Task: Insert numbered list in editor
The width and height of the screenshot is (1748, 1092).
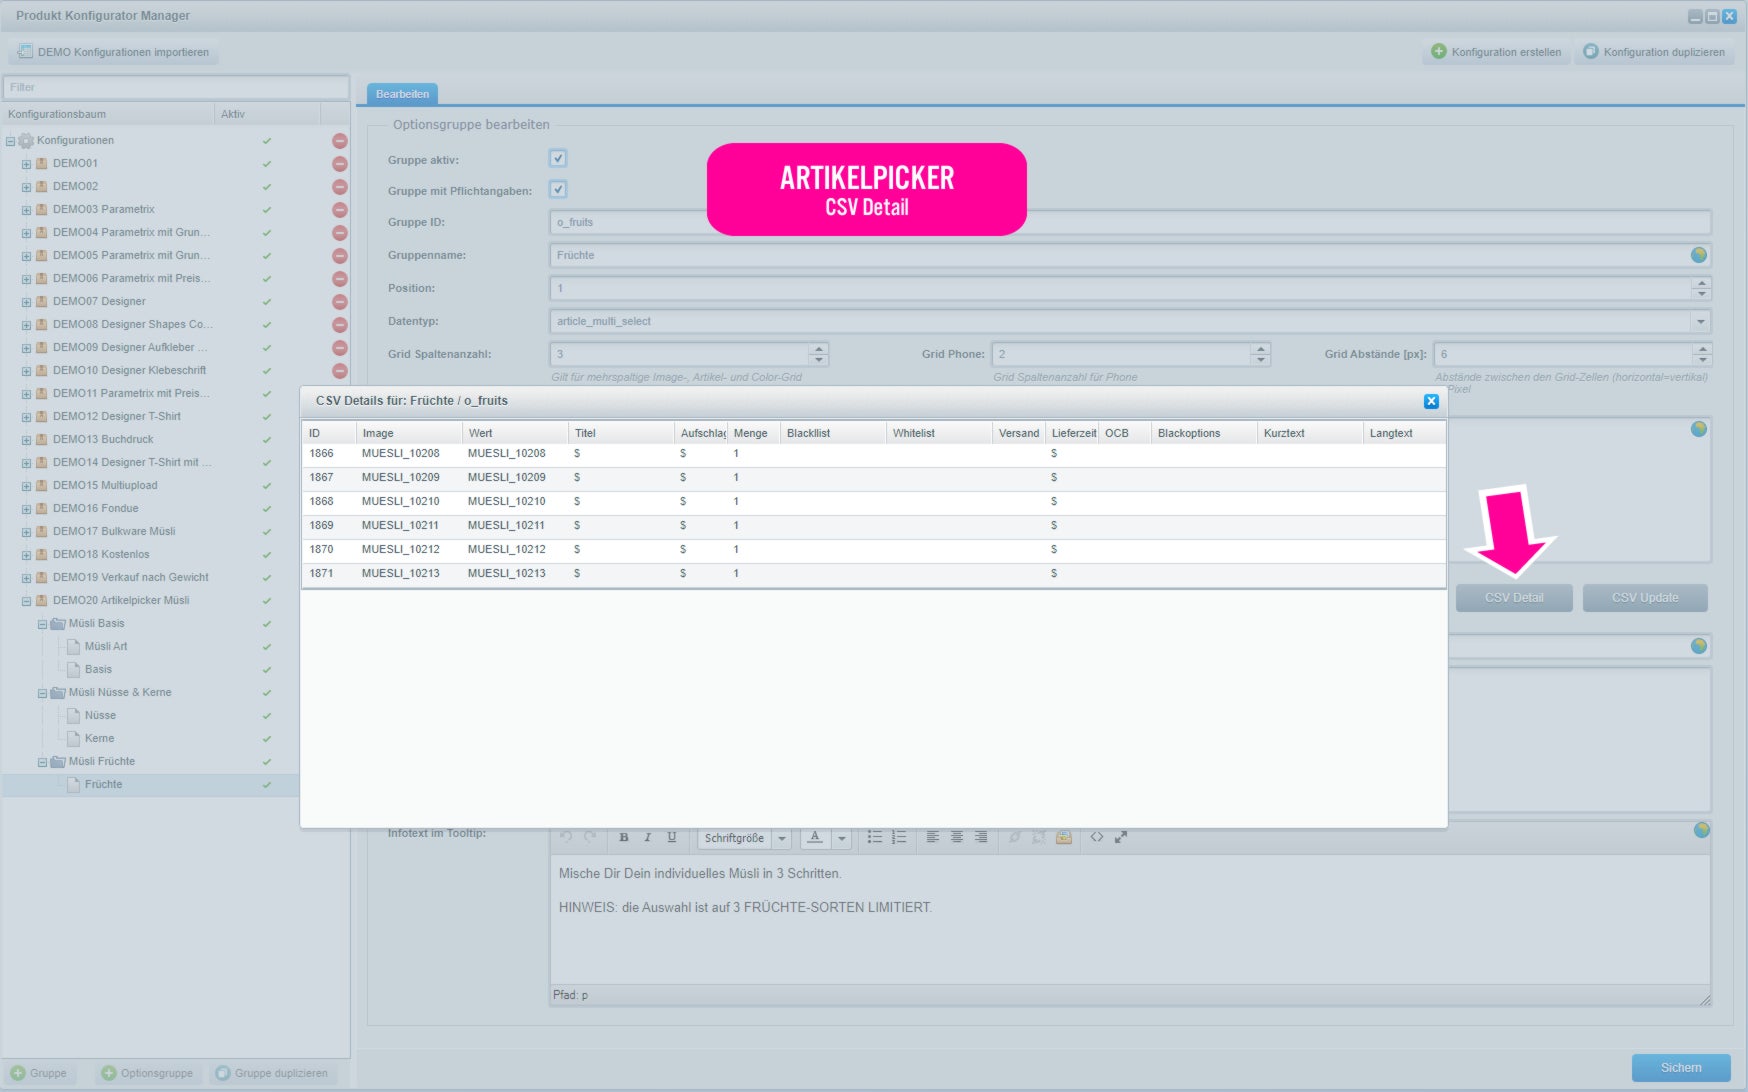Action: [x=899, y=838]
